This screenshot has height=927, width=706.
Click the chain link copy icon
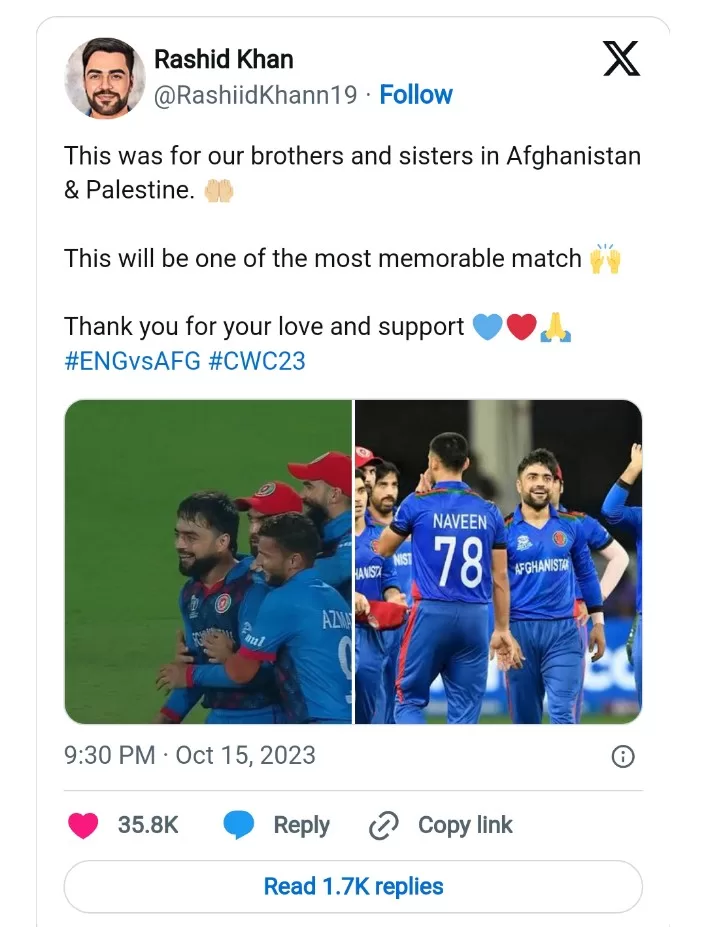pyautogui.click(x=384, y=825)
